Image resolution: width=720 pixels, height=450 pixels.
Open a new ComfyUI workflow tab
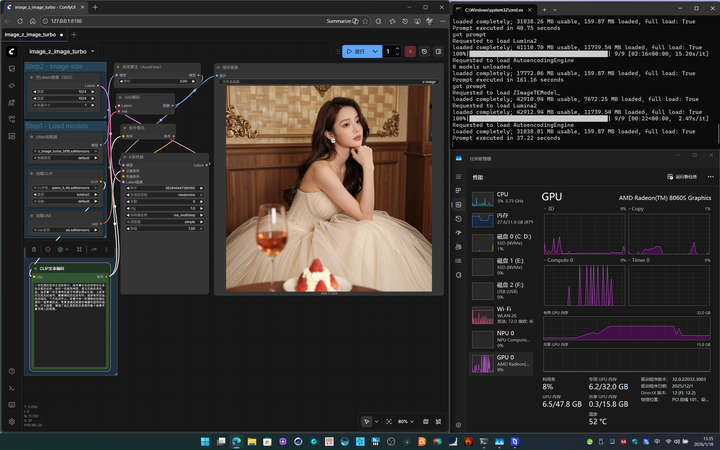(x=73, y=35)
